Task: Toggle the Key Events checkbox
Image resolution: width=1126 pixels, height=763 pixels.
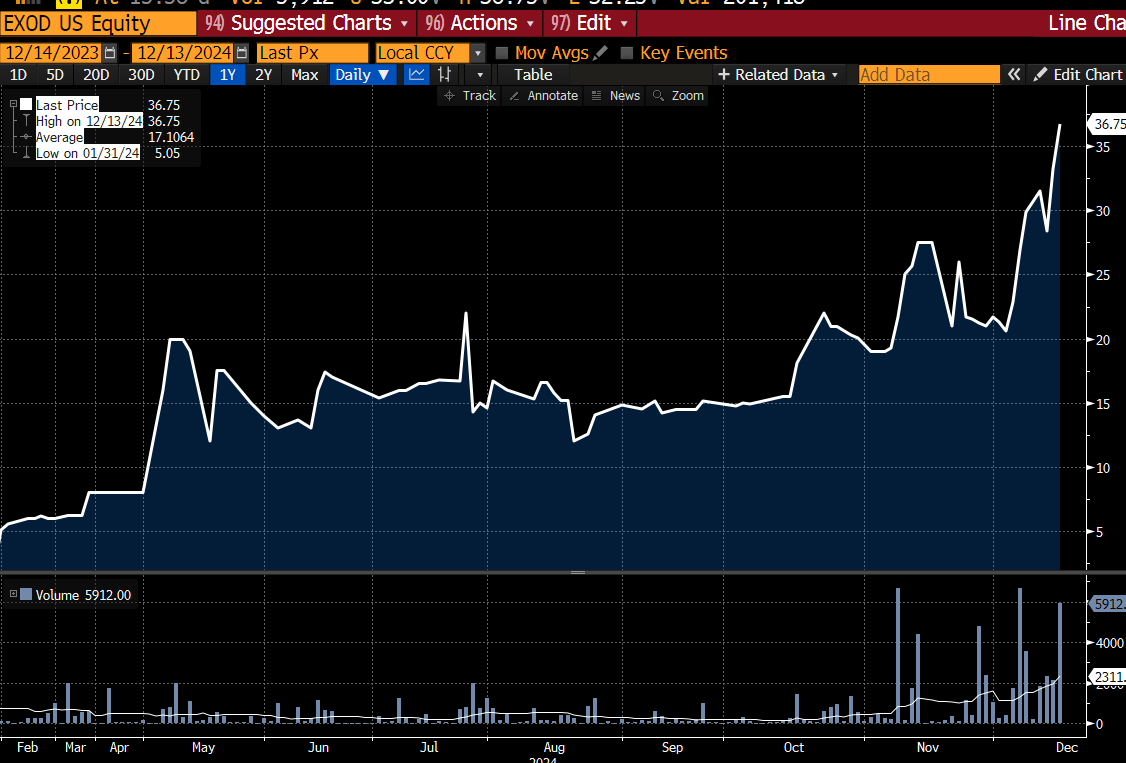Action: pyautogui.click(x=628, y=52)
